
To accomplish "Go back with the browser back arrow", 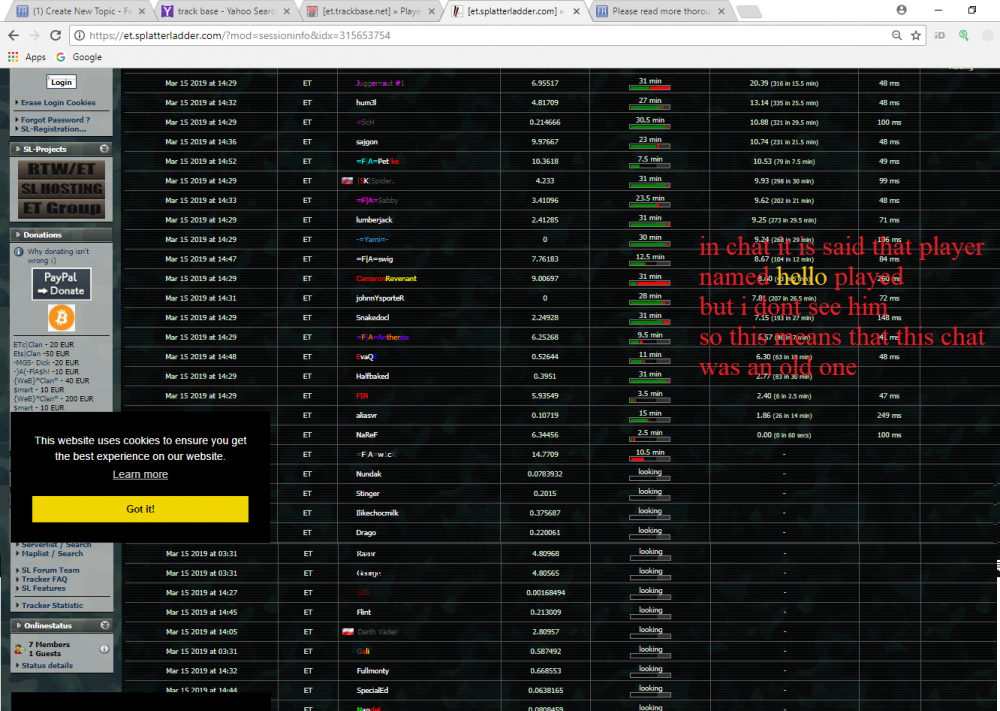I will tap(13, 35).
